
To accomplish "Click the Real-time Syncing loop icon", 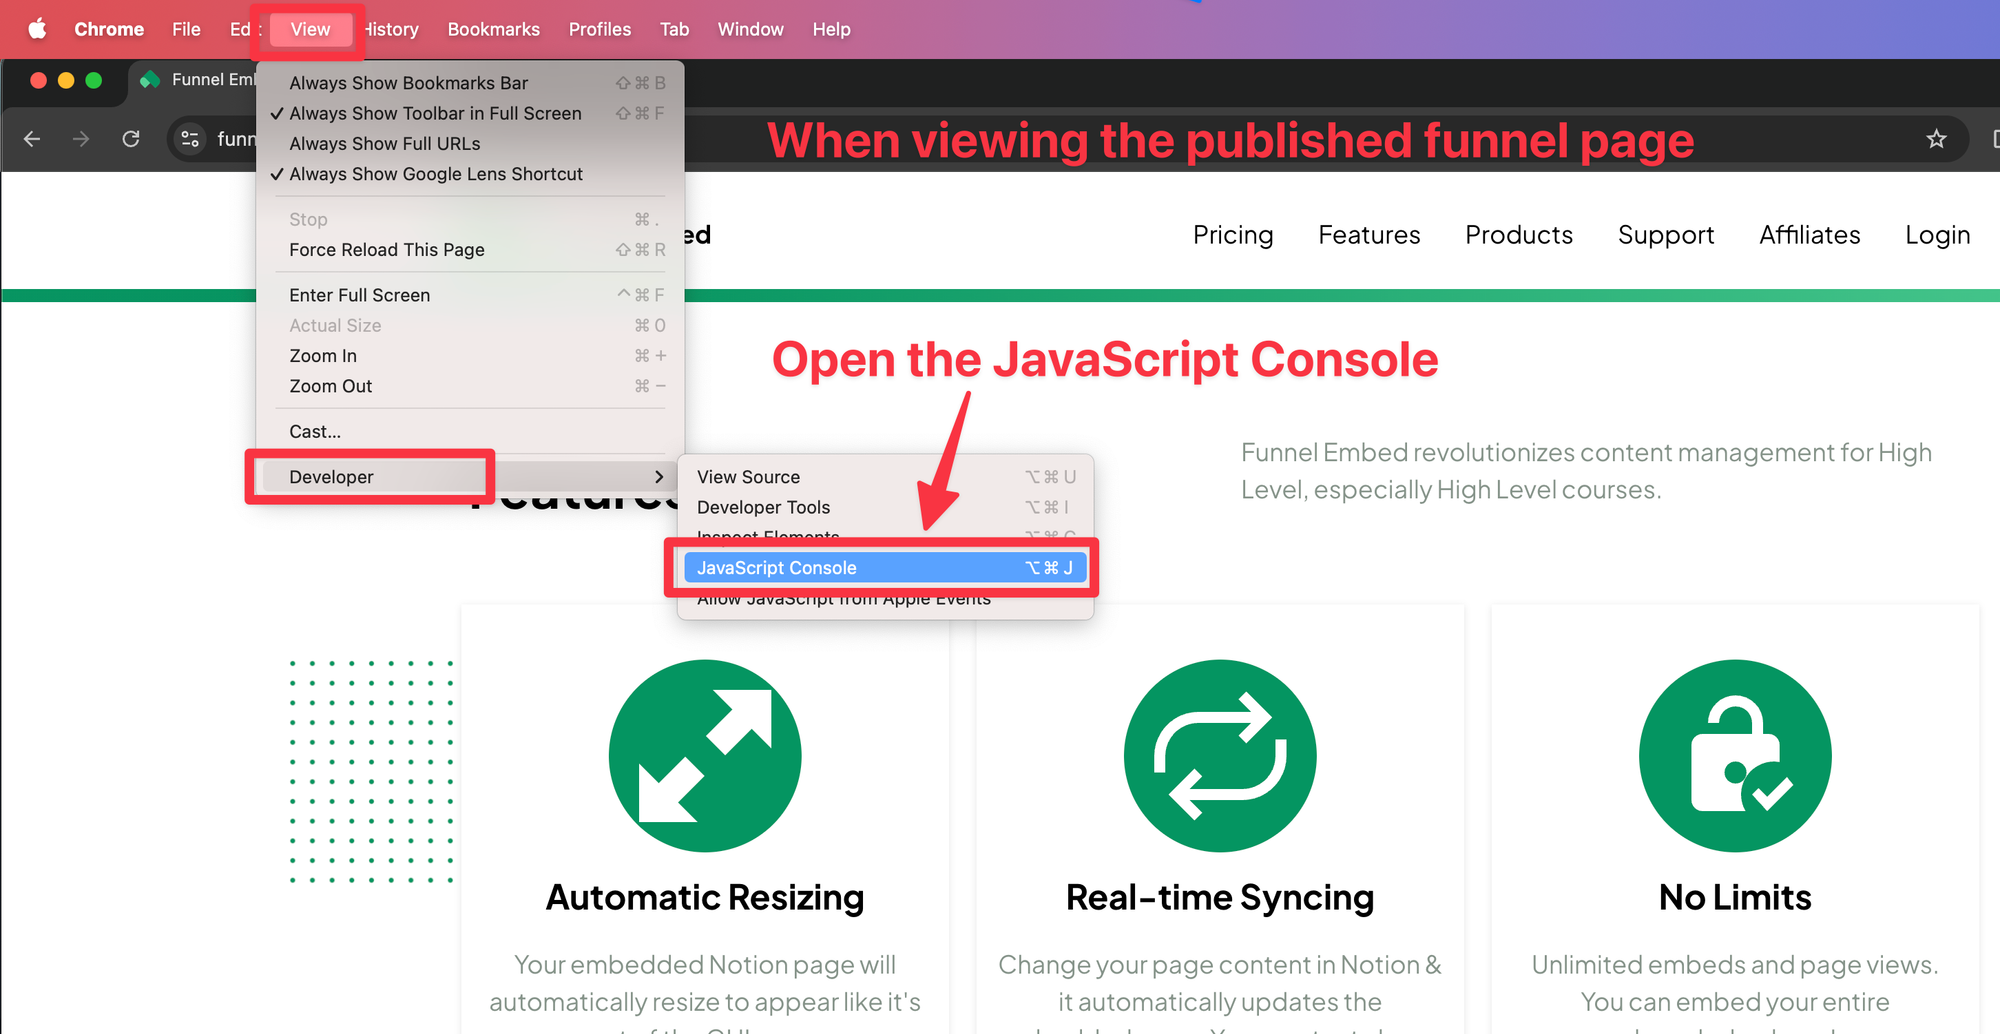I will click(x=1220, y=756).
